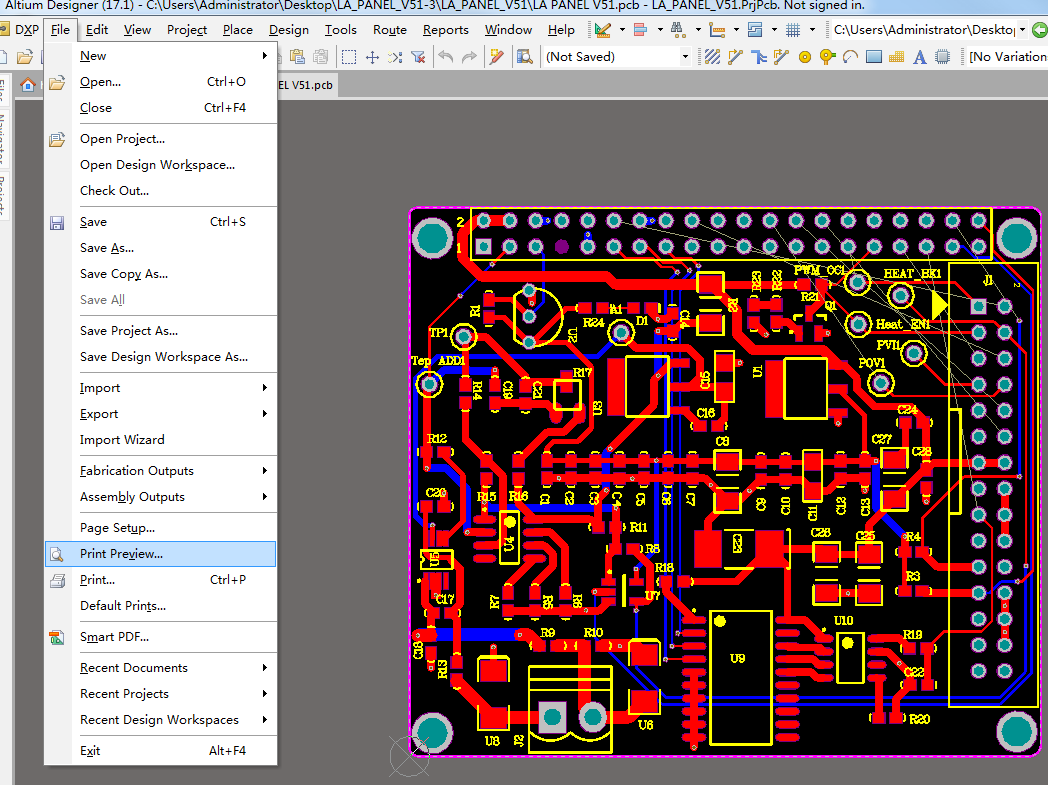Viewport: 1048px width, 785px height.
Task: Click the Clear Filter funnel icon
Action: coord(418,57)
